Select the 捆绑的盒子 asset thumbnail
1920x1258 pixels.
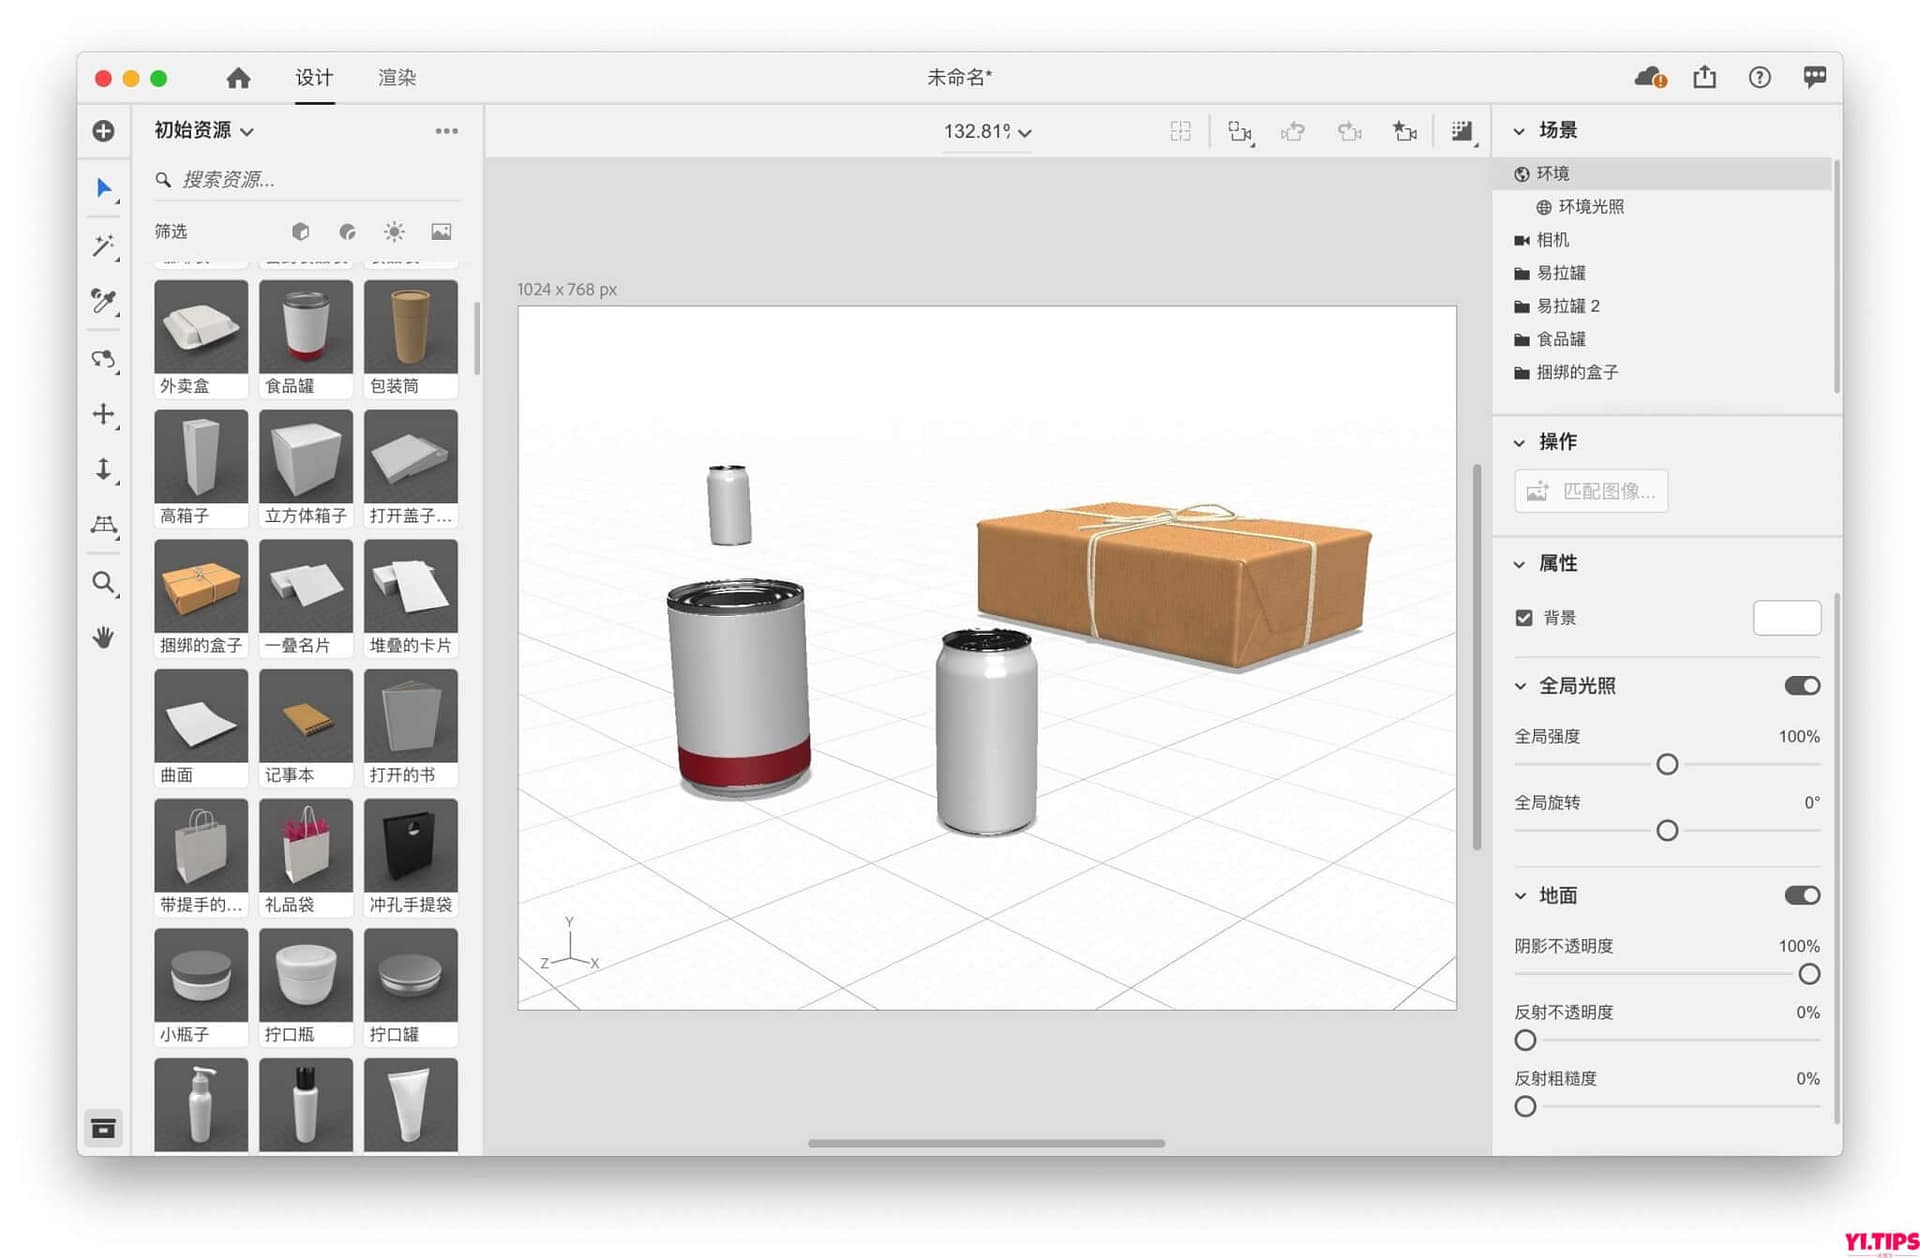point(200,589)
